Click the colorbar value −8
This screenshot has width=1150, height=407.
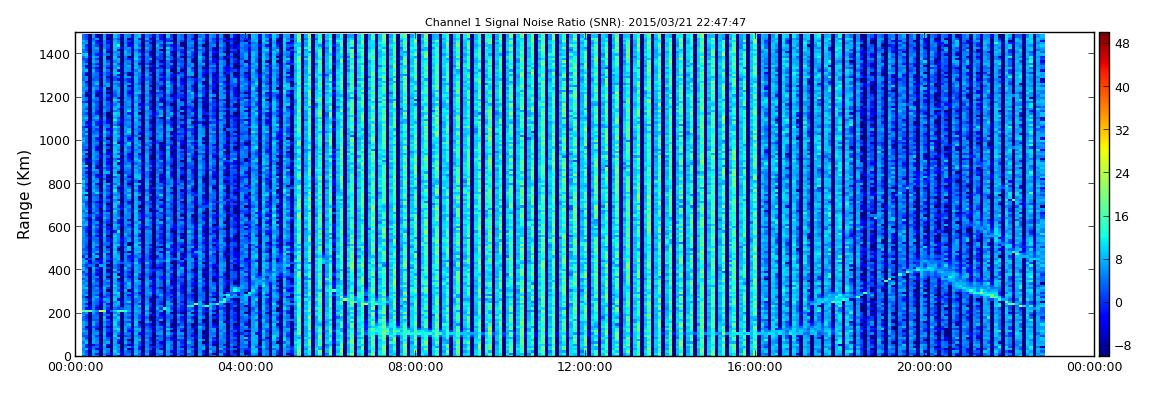coord(1122,345)
